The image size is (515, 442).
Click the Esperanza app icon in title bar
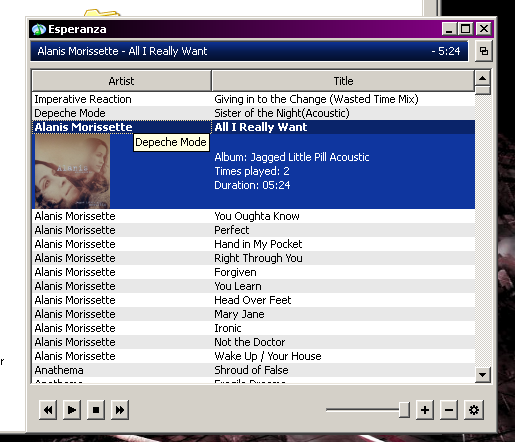click(39, 29)
